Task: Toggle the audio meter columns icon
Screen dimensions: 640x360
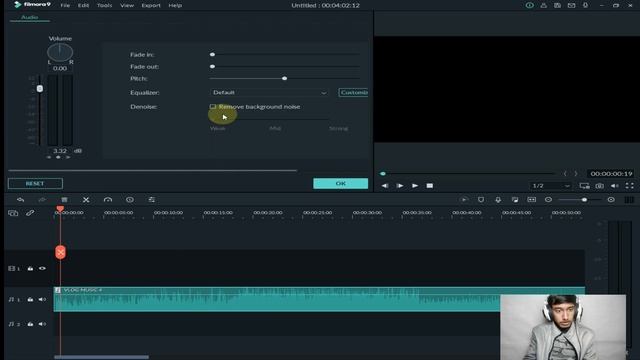Action: [x=629, y=200]
